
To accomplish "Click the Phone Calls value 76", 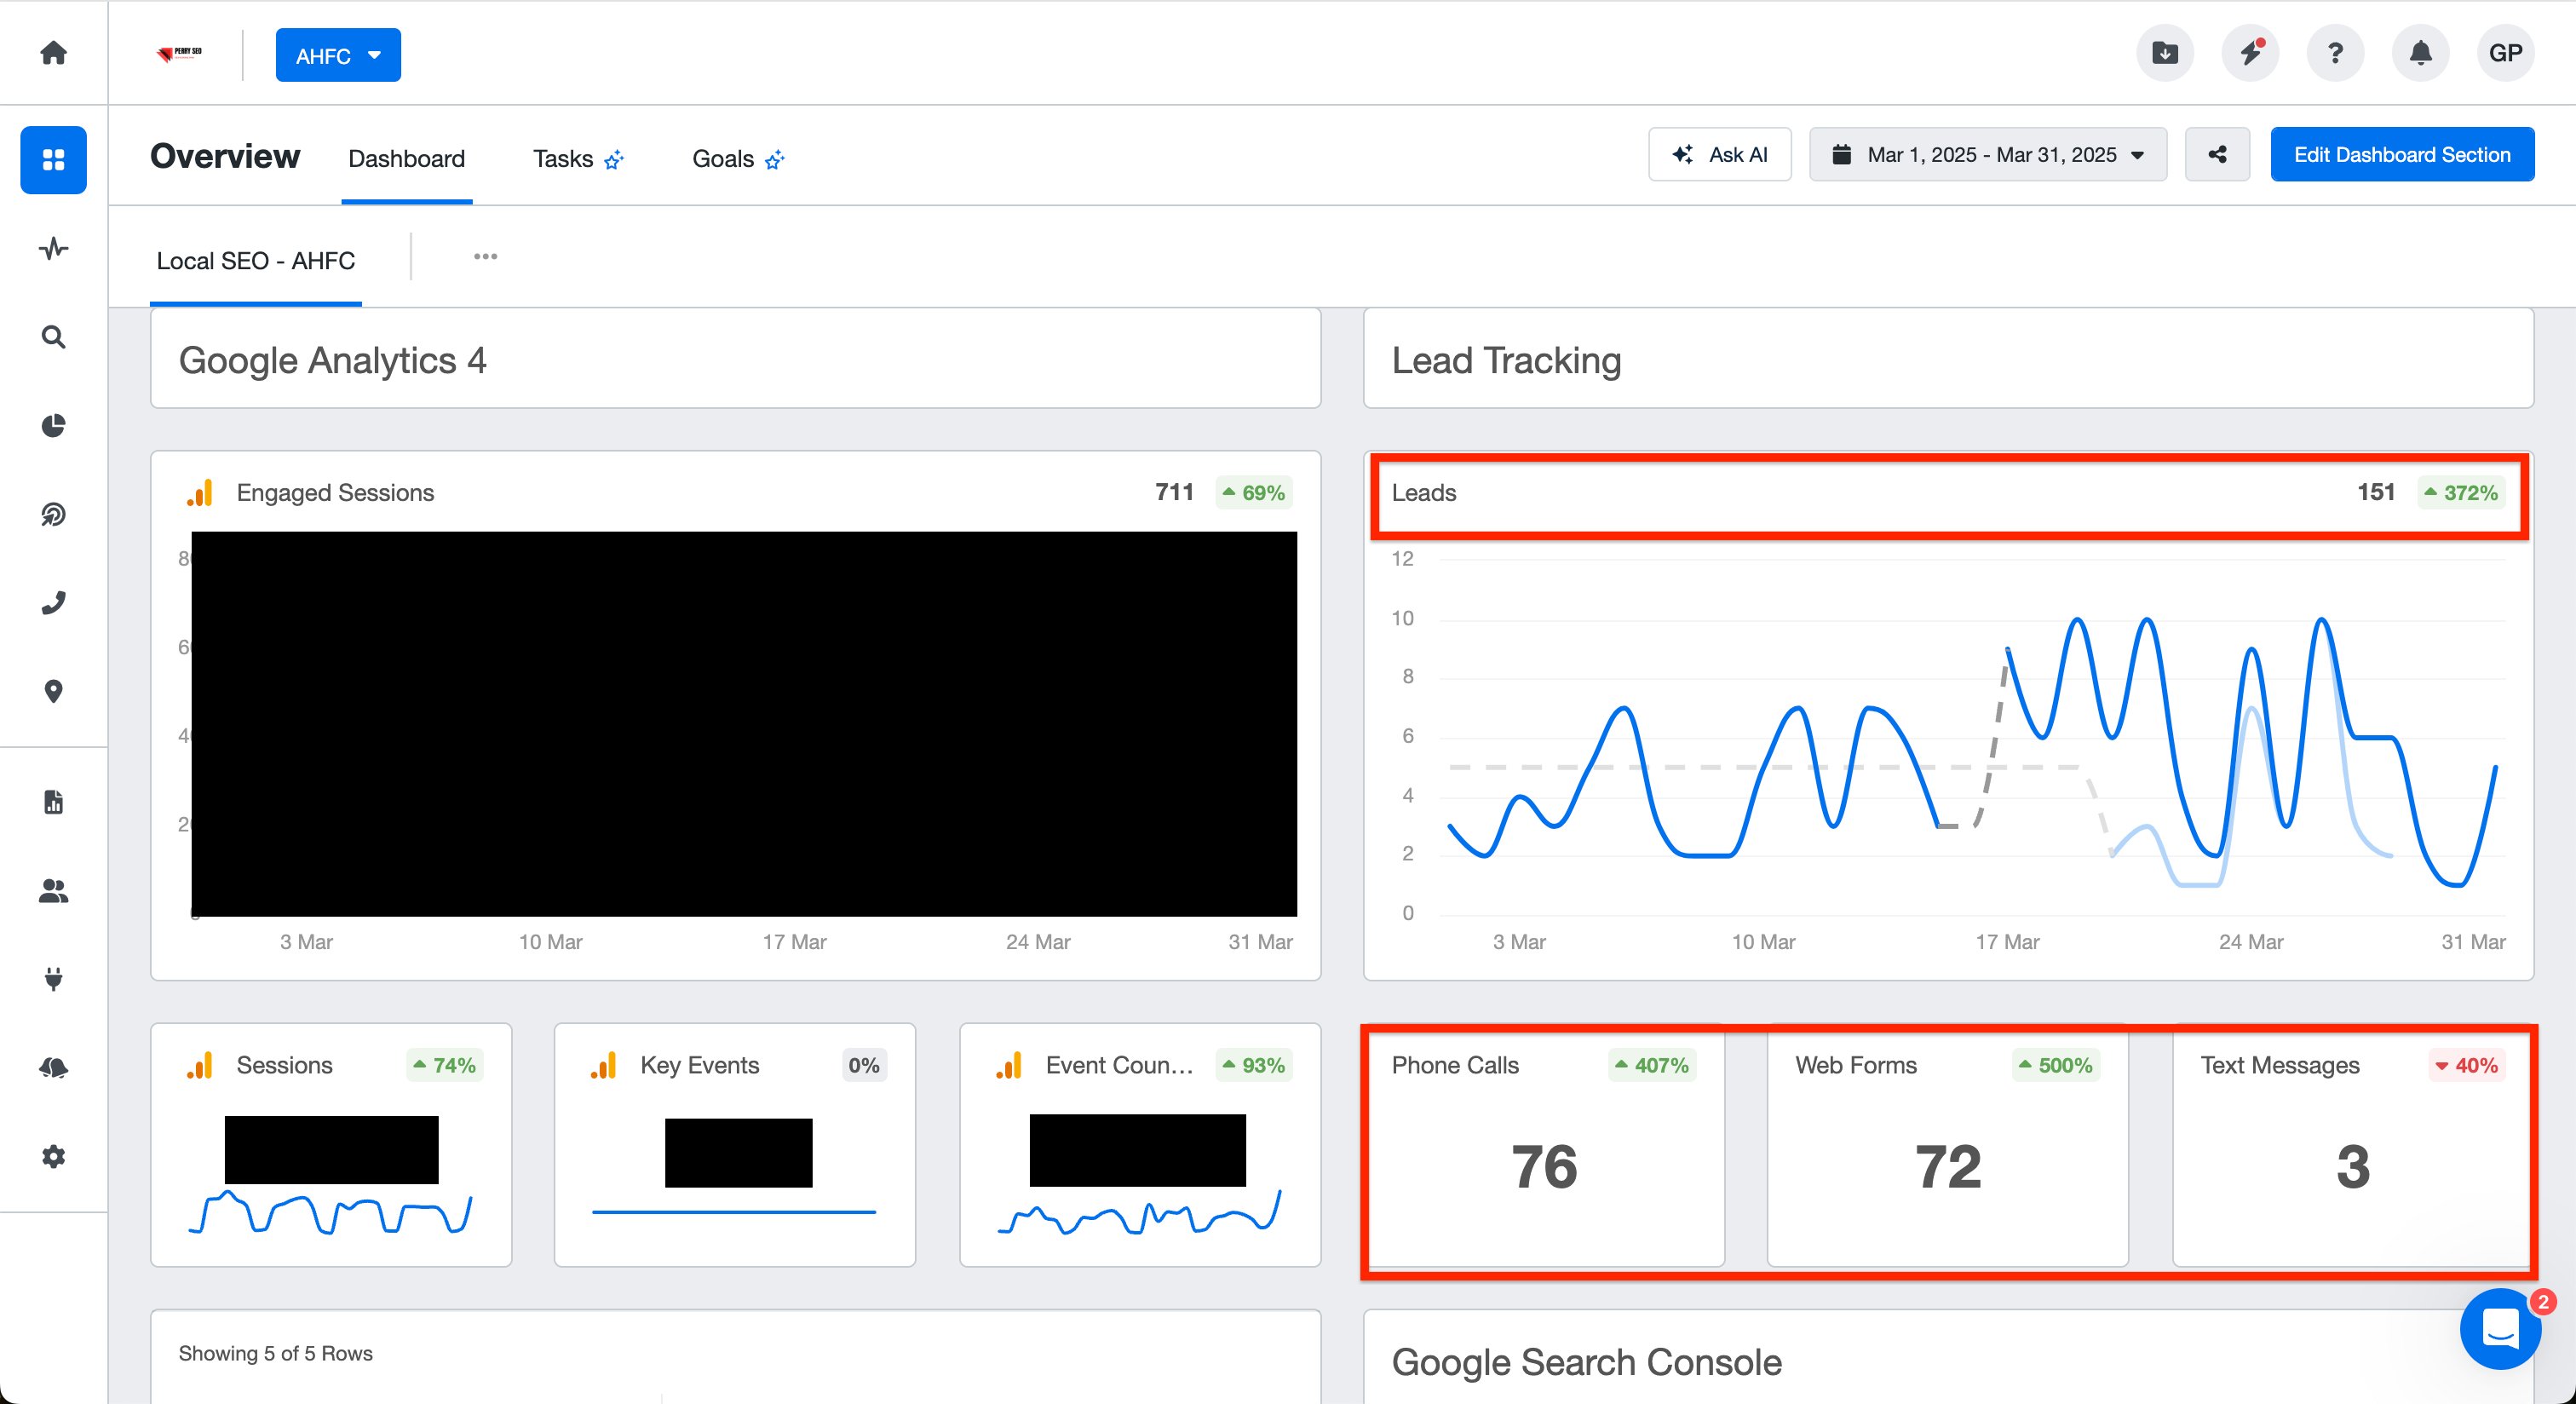I will coord(1545,1167).
